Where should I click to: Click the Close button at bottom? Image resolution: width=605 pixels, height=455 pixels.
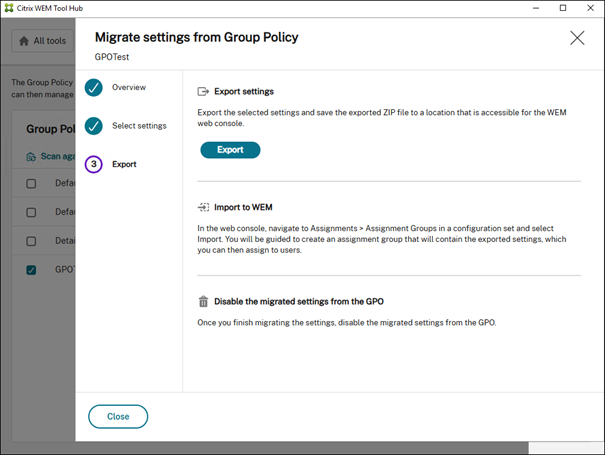pyautogui.click(x=118, y=416)
